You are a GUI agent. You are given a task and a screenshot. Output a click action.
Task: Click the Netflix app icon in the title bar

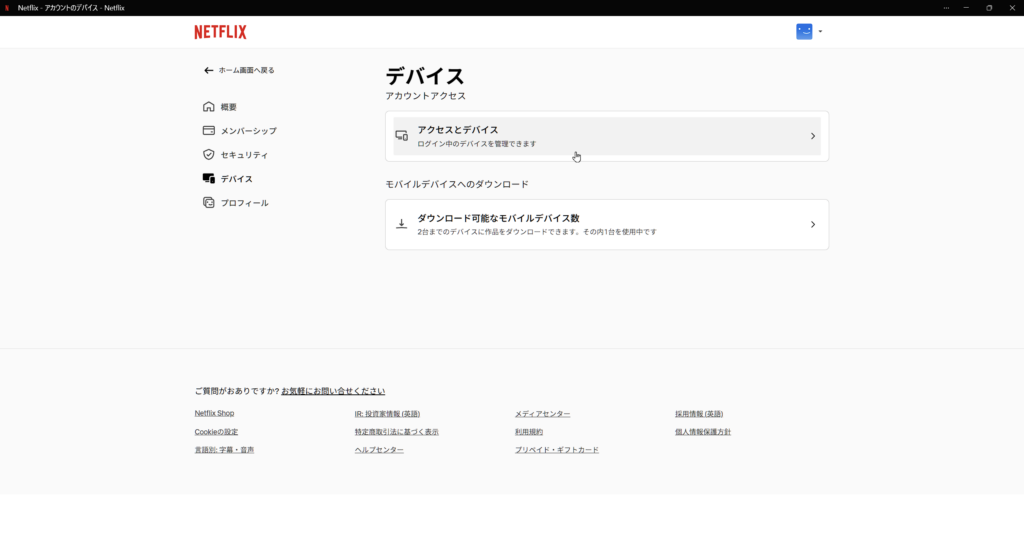[x=7, y=8]
